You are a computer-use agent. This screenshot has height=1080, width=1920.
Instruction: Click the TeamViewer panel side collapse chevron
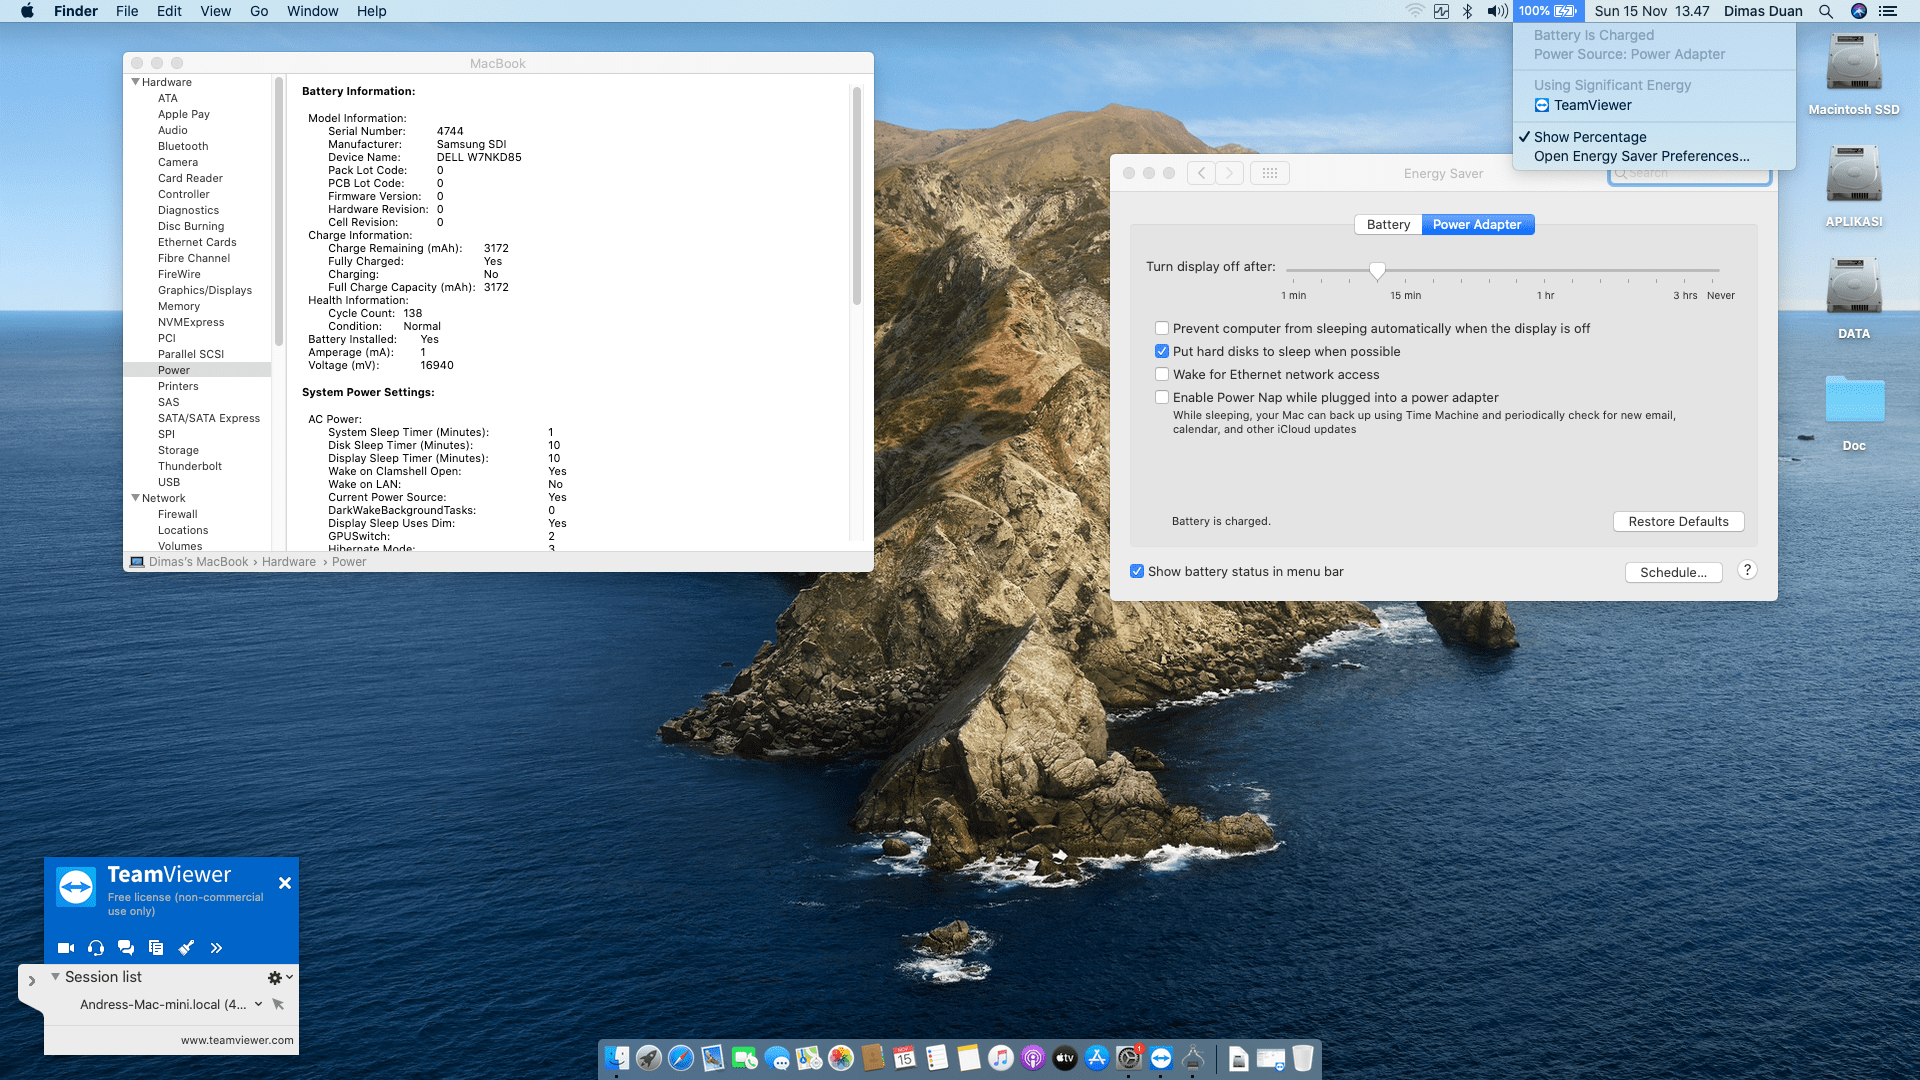click(32, 981)
